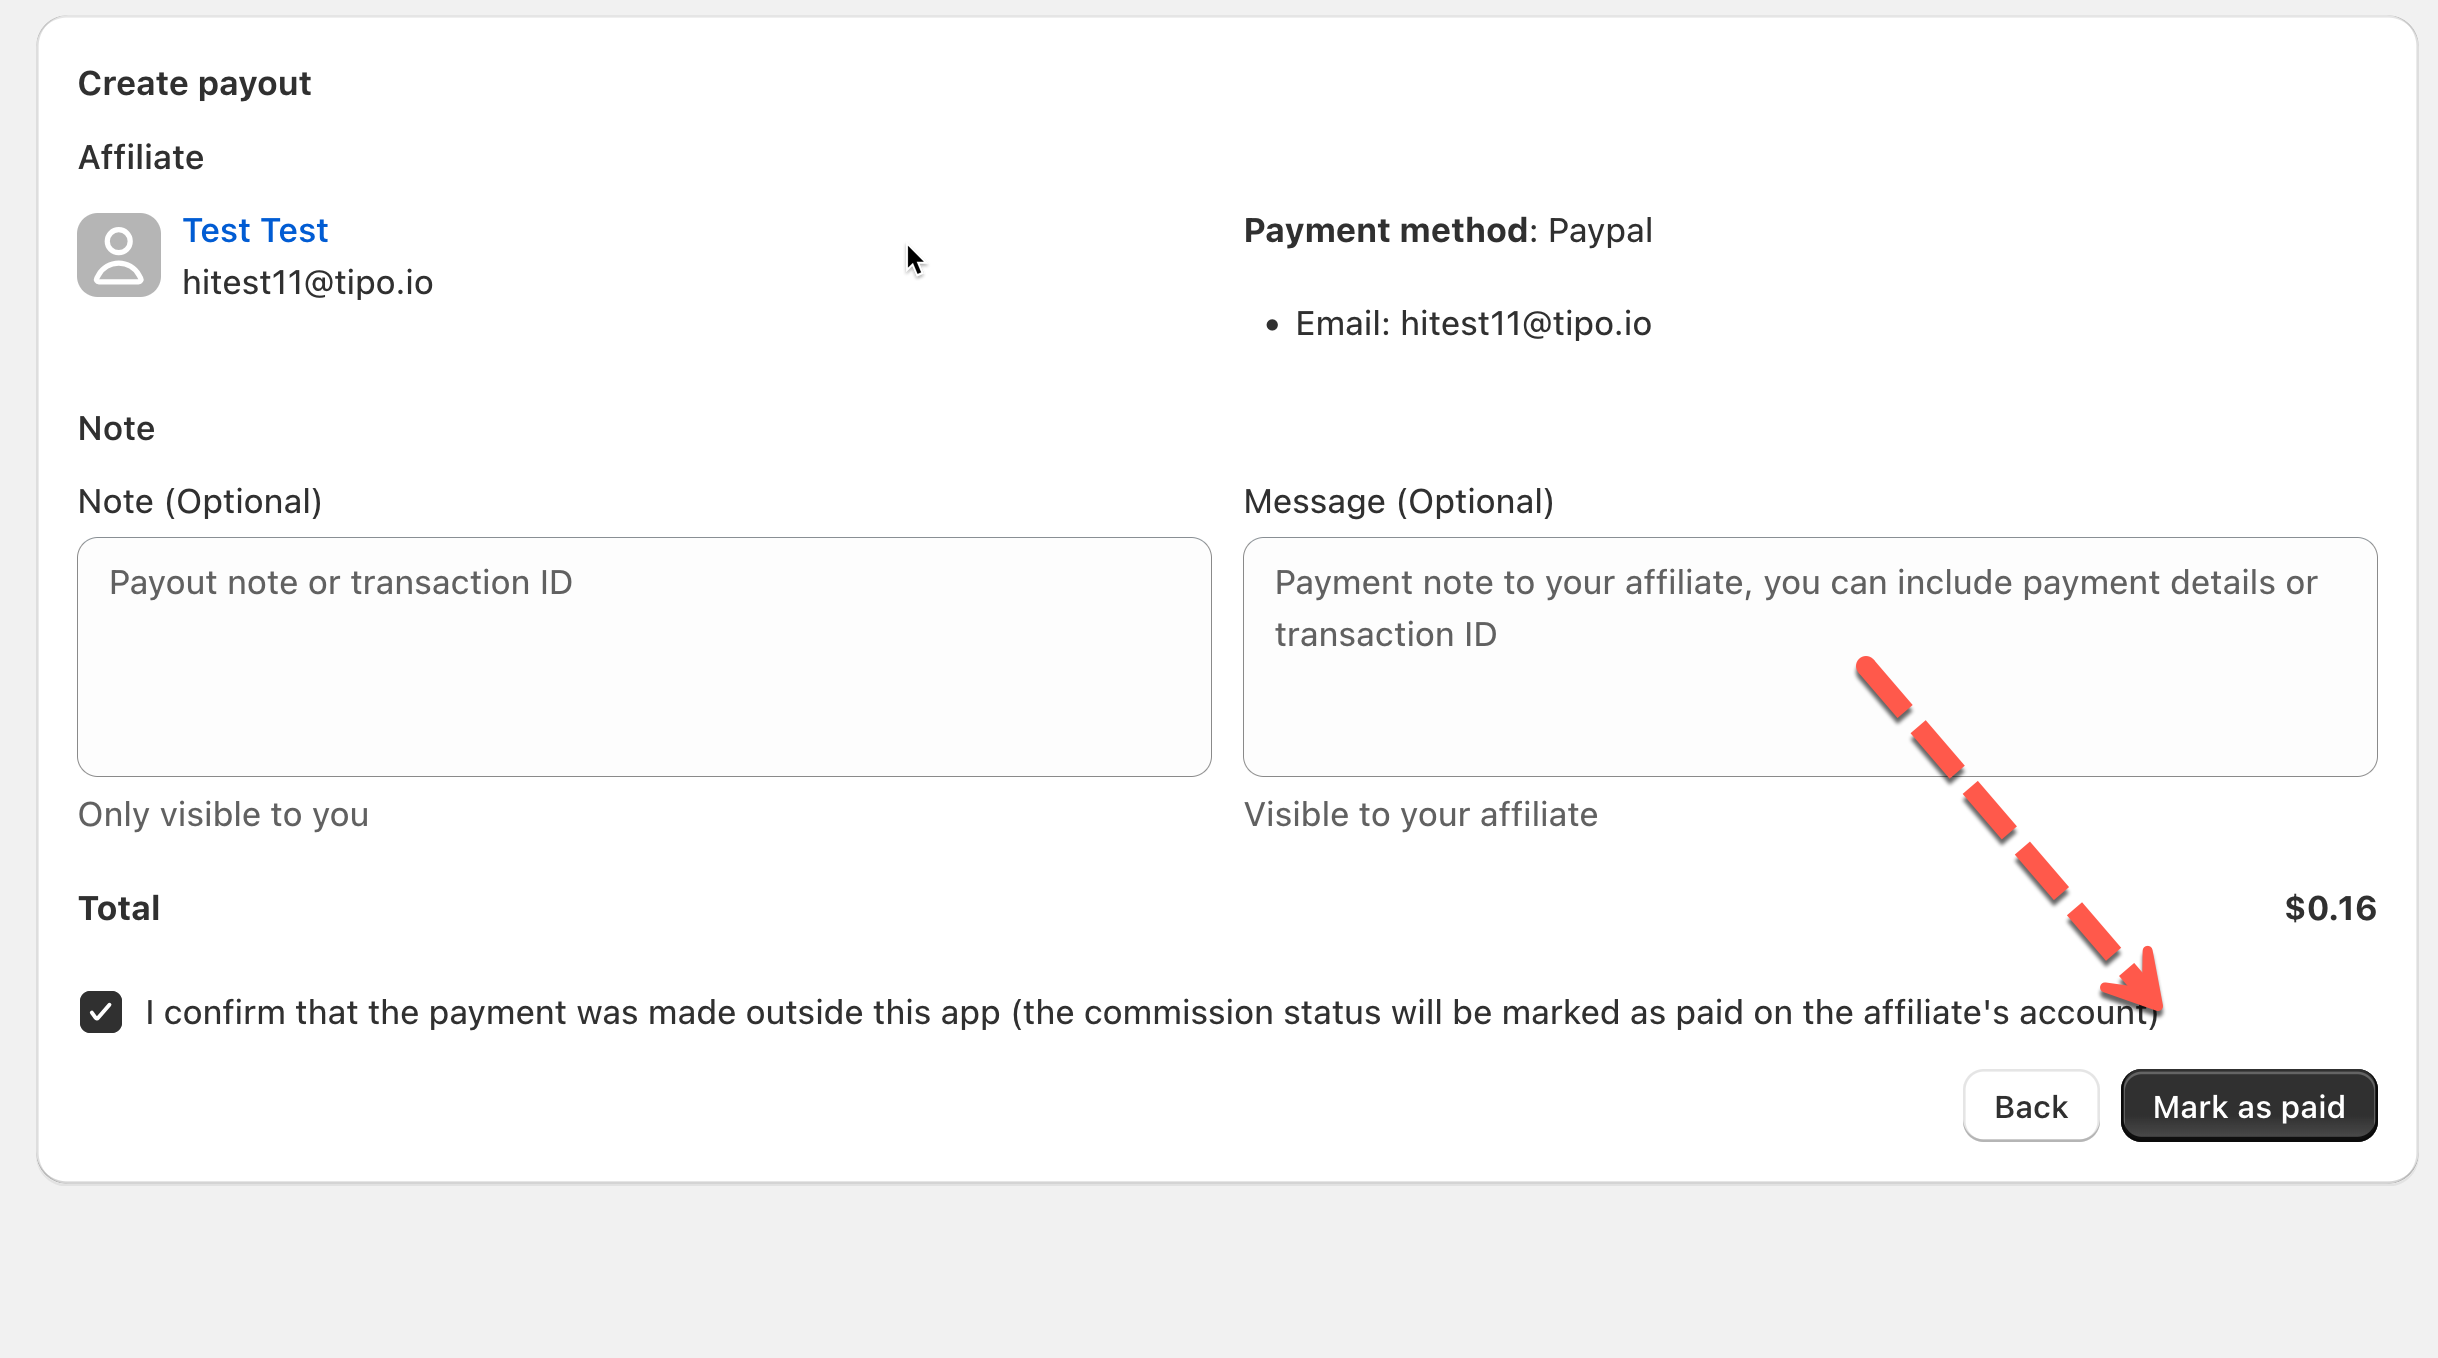Click the Paypal email bullet entry
2438x1358 pixels.
click(x=1472, y=324)
